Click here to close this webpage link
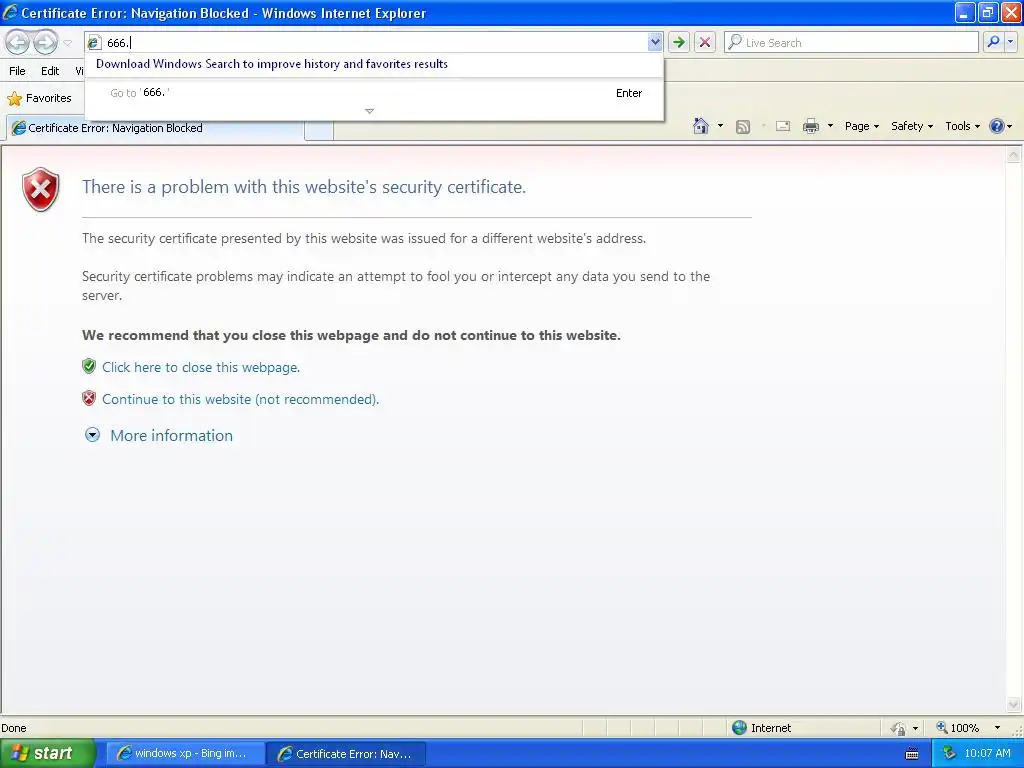 [200, 367]
